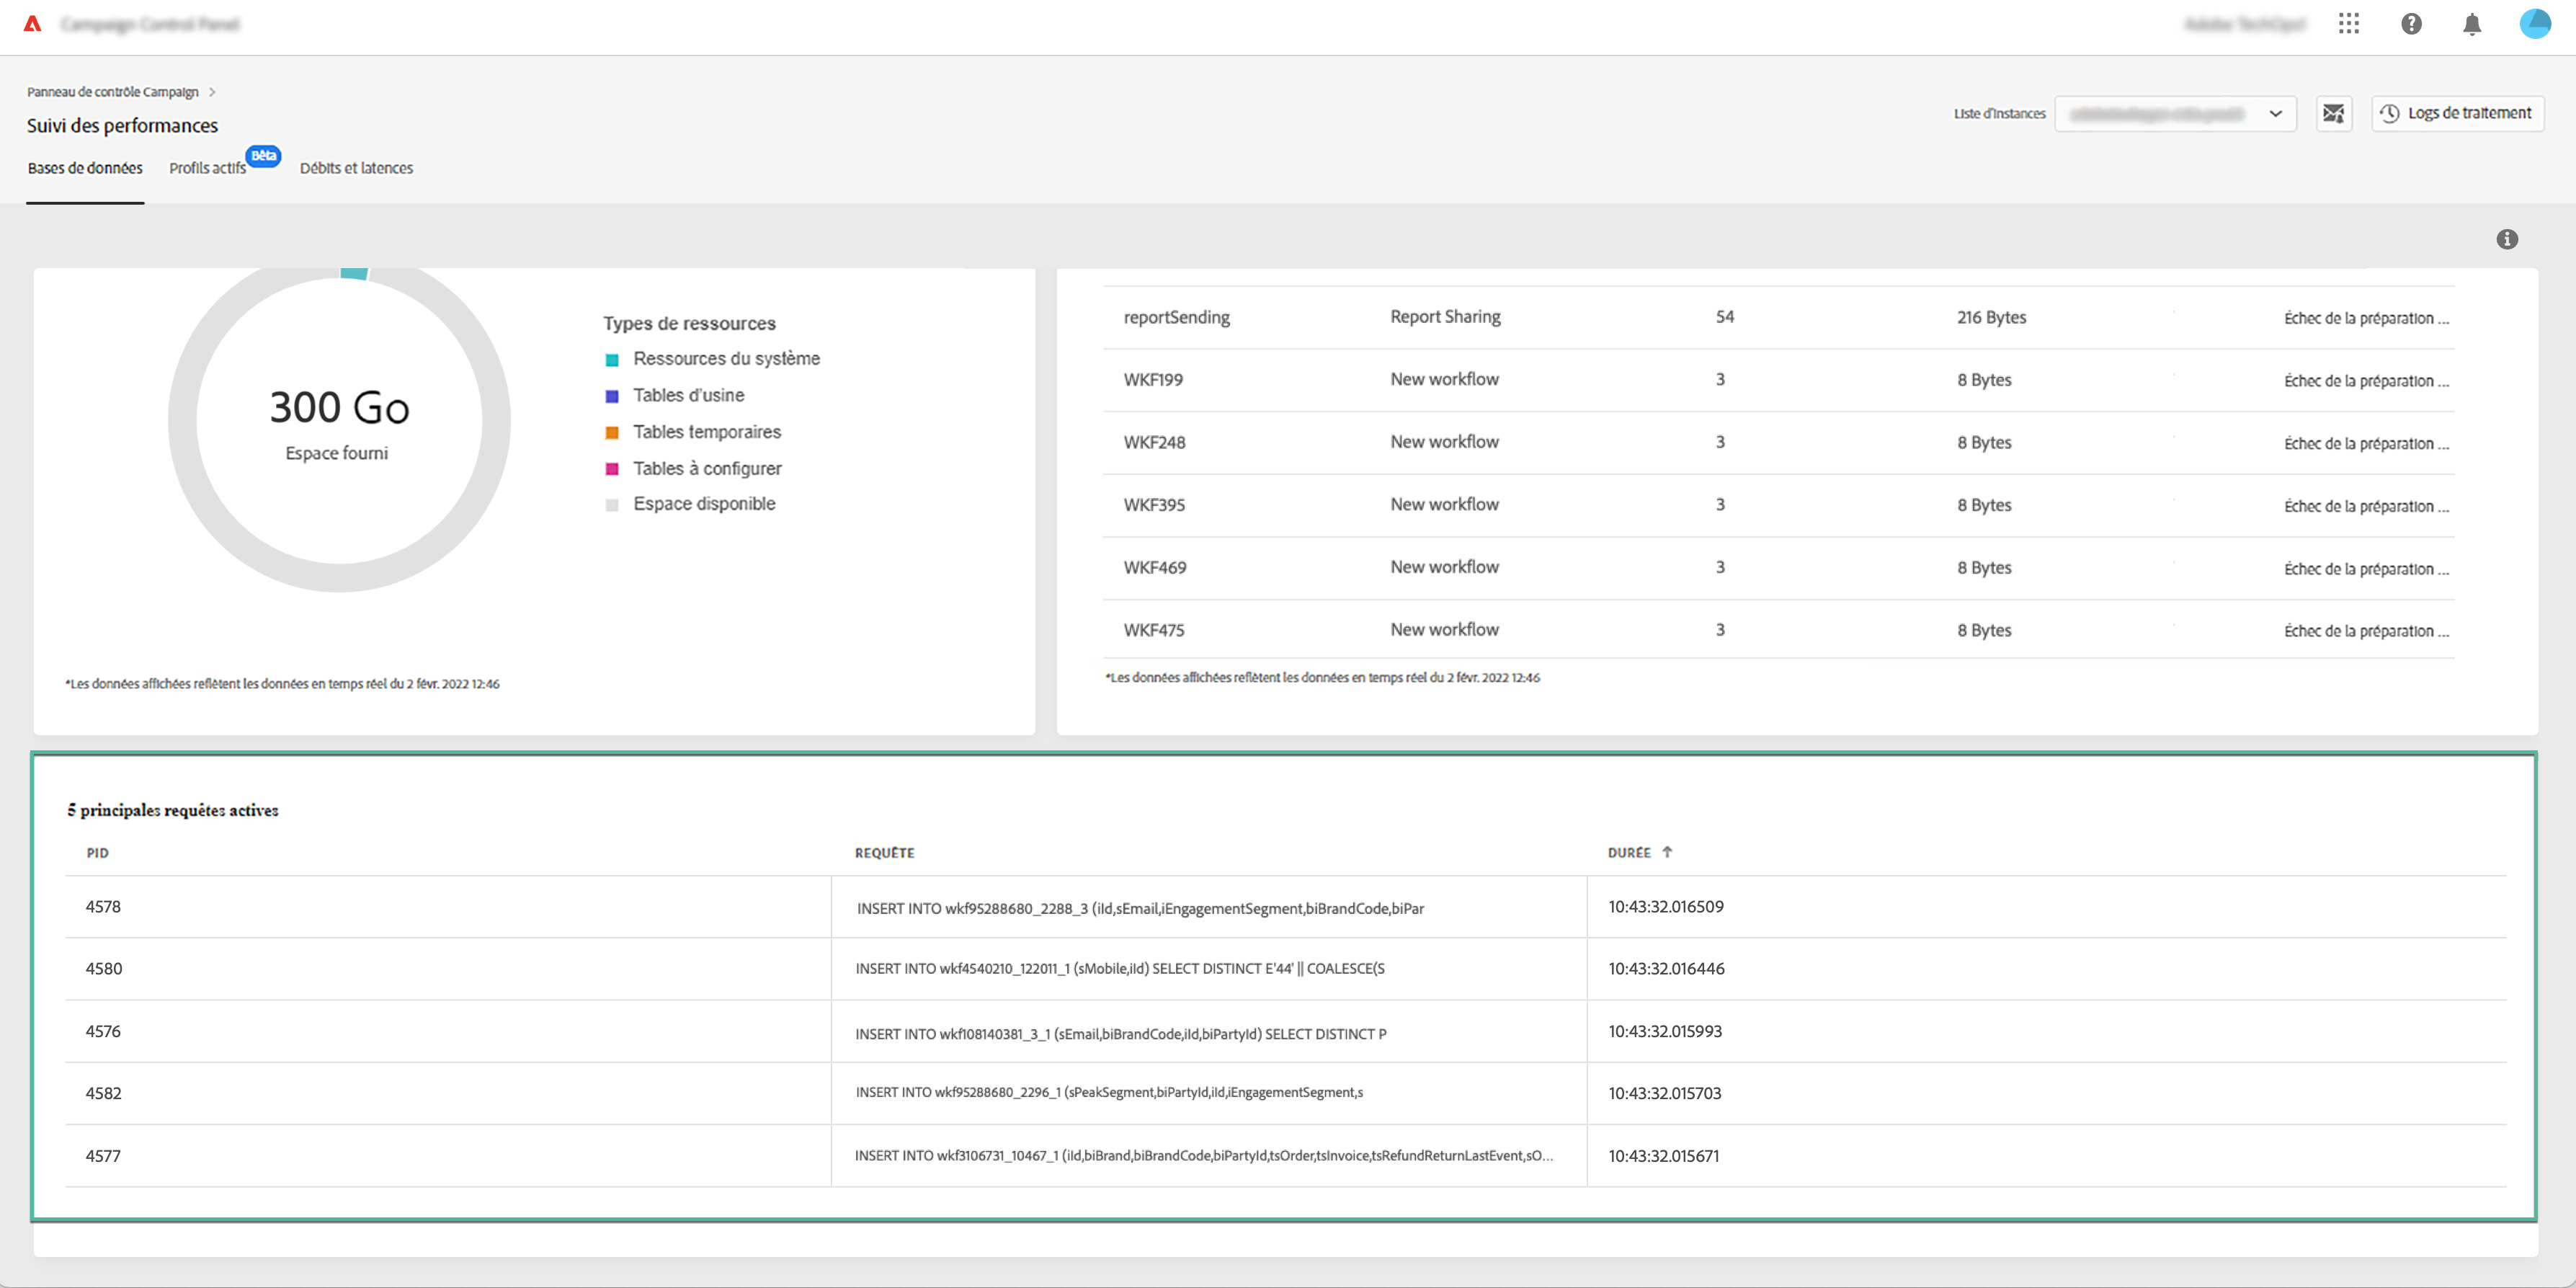Go to Panneau de contrôle Campaign breadcrumb
2576x1288 pixels.
113,92
